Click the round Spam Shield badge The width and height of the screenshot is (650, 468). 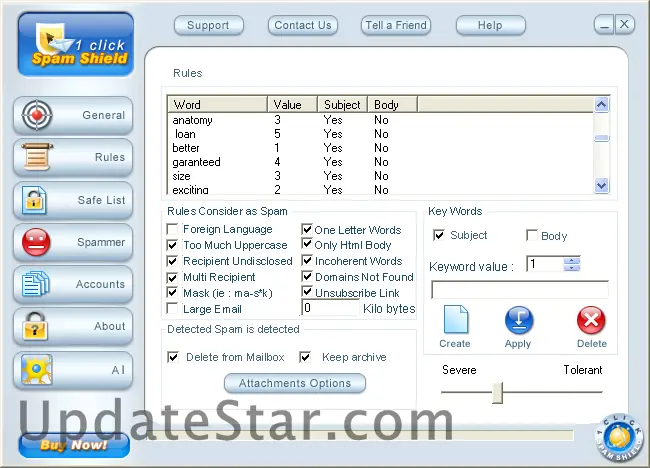click(620, 438)
